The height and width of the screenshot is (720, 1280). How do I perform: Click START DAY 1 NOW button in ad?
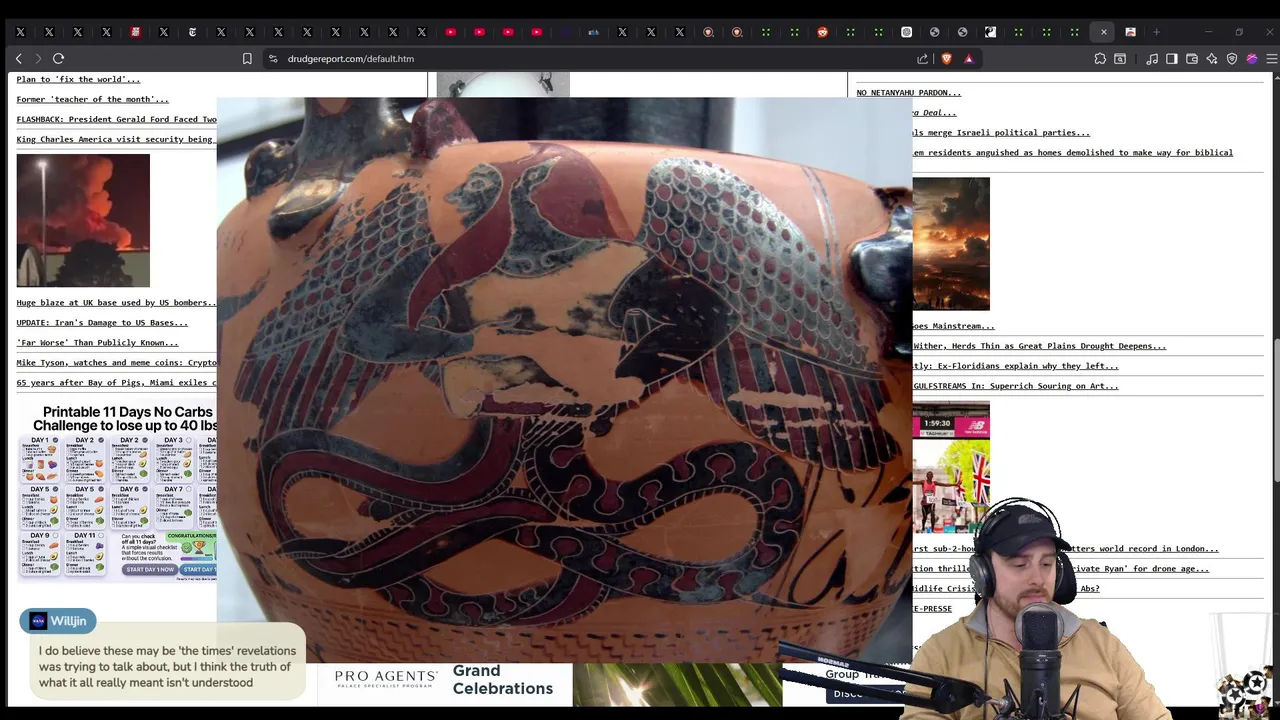click(x=149, y=569)
